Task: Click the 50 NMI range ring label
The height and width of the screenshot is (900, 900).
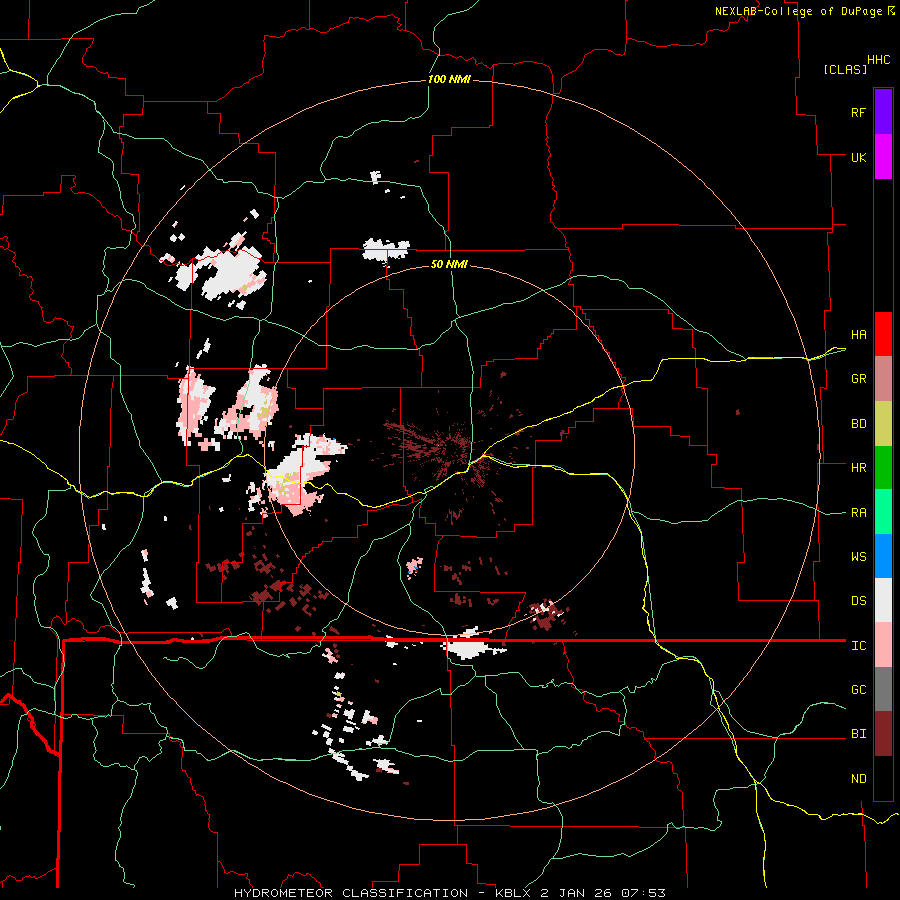Action: (449, 264)
